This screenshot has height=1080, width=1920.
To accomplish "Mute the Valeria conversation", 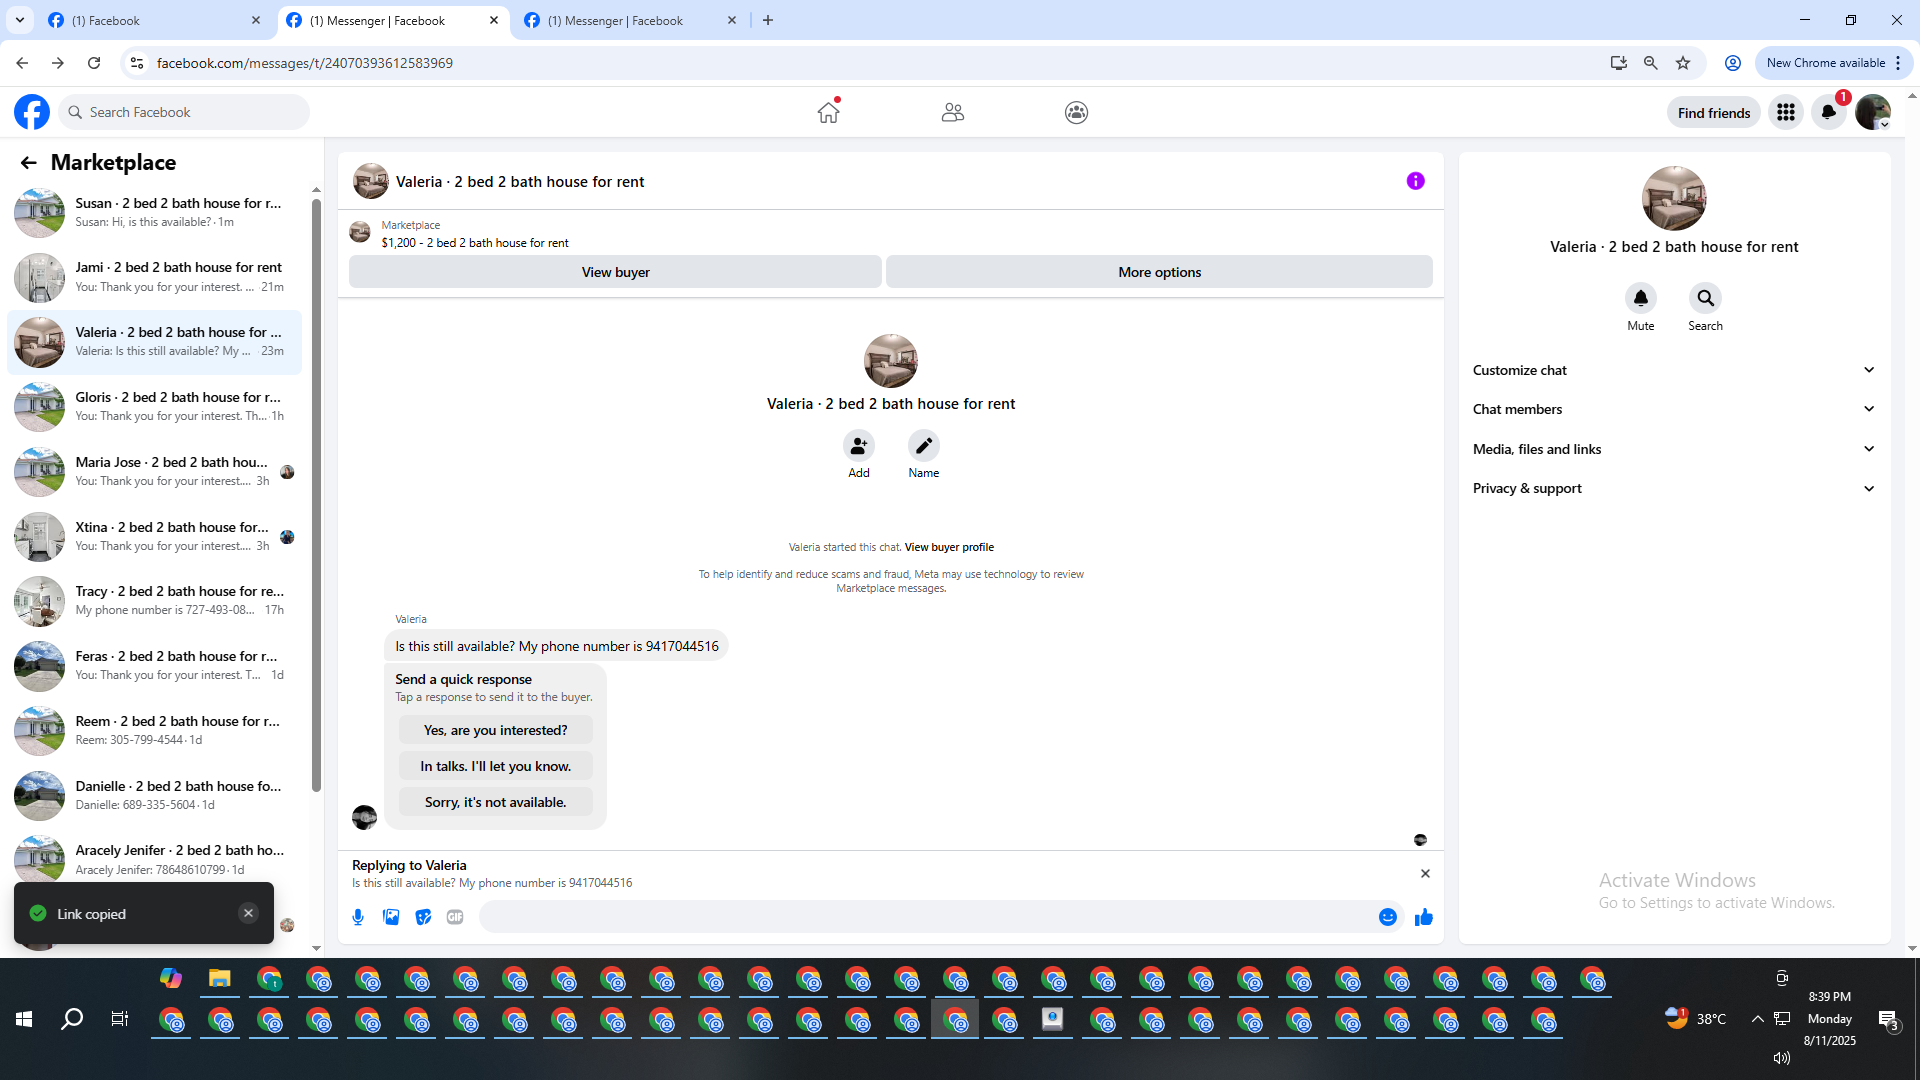I will coord(1640,298).
